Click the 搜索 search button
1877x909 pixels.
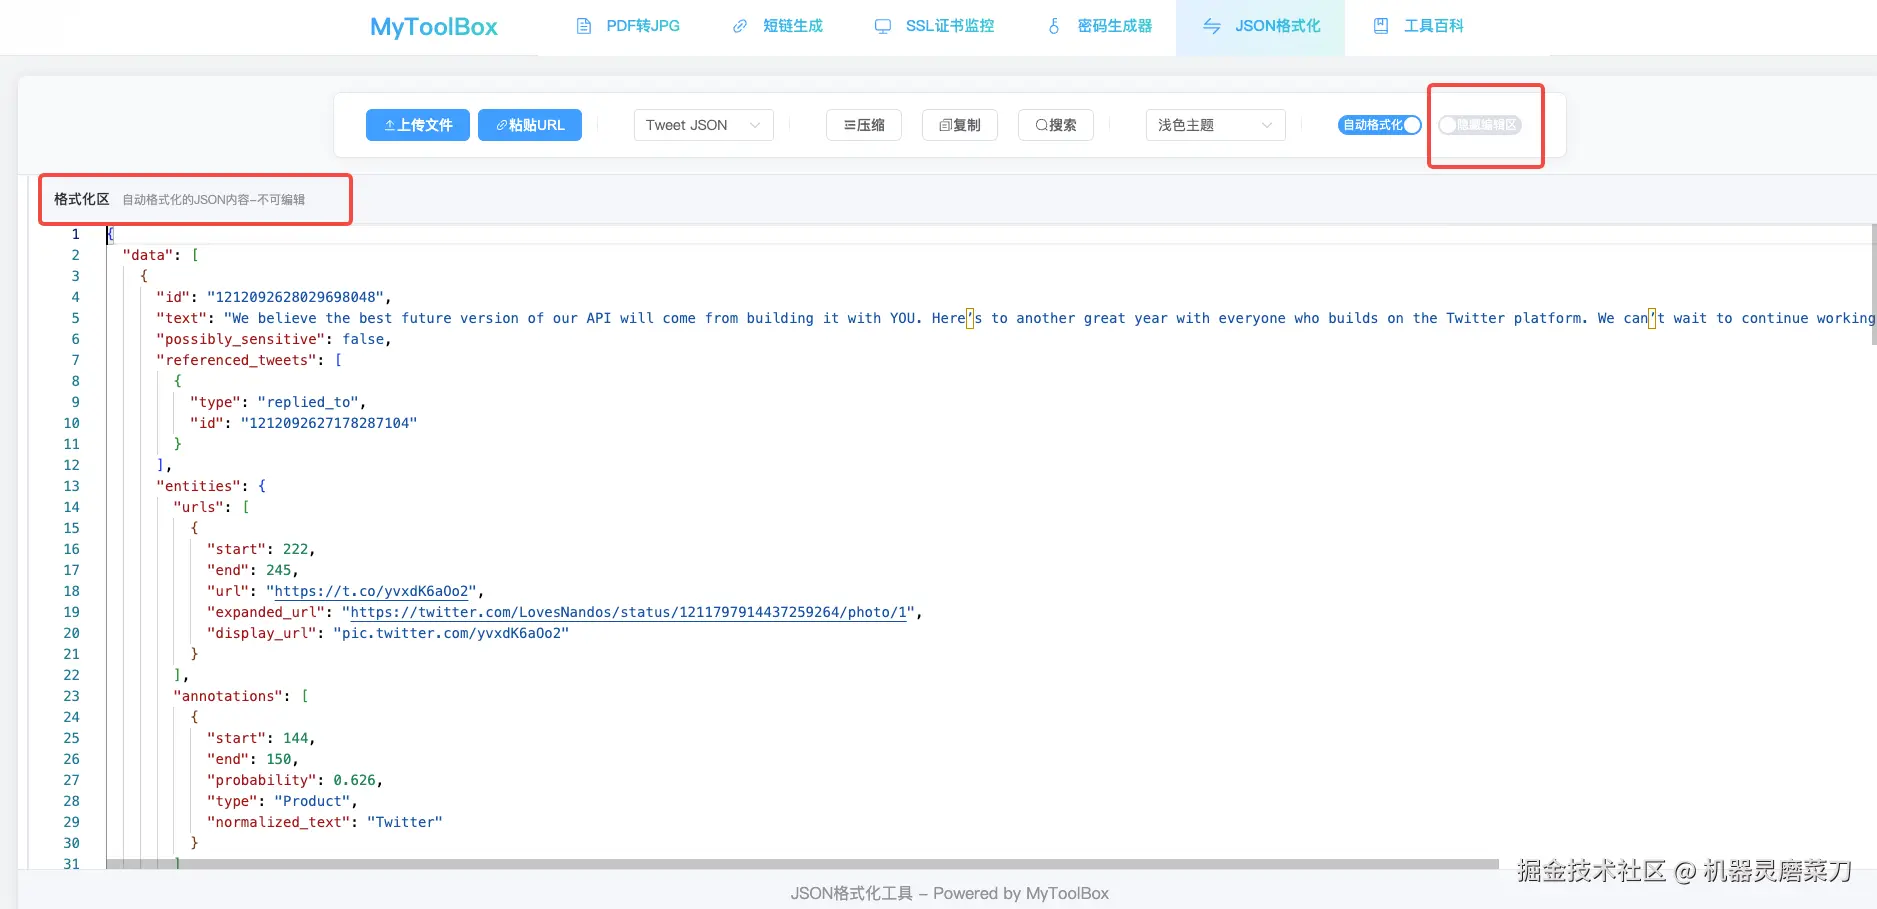1056,125
